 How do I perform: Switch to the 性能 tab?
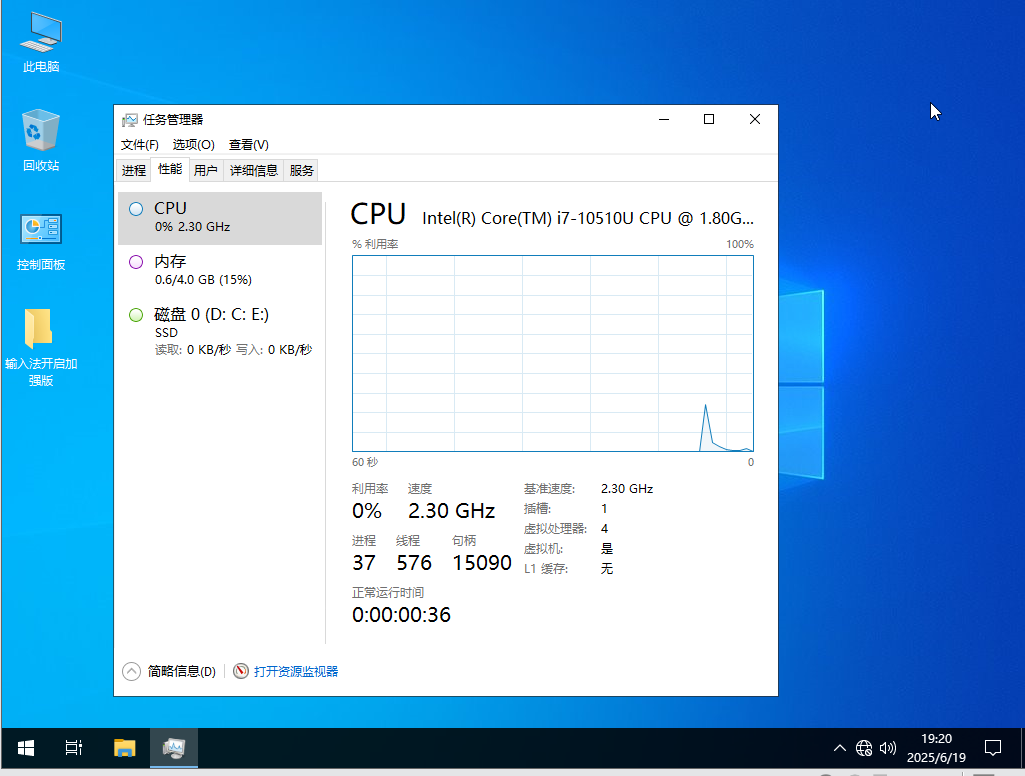(x=170, y=169)
